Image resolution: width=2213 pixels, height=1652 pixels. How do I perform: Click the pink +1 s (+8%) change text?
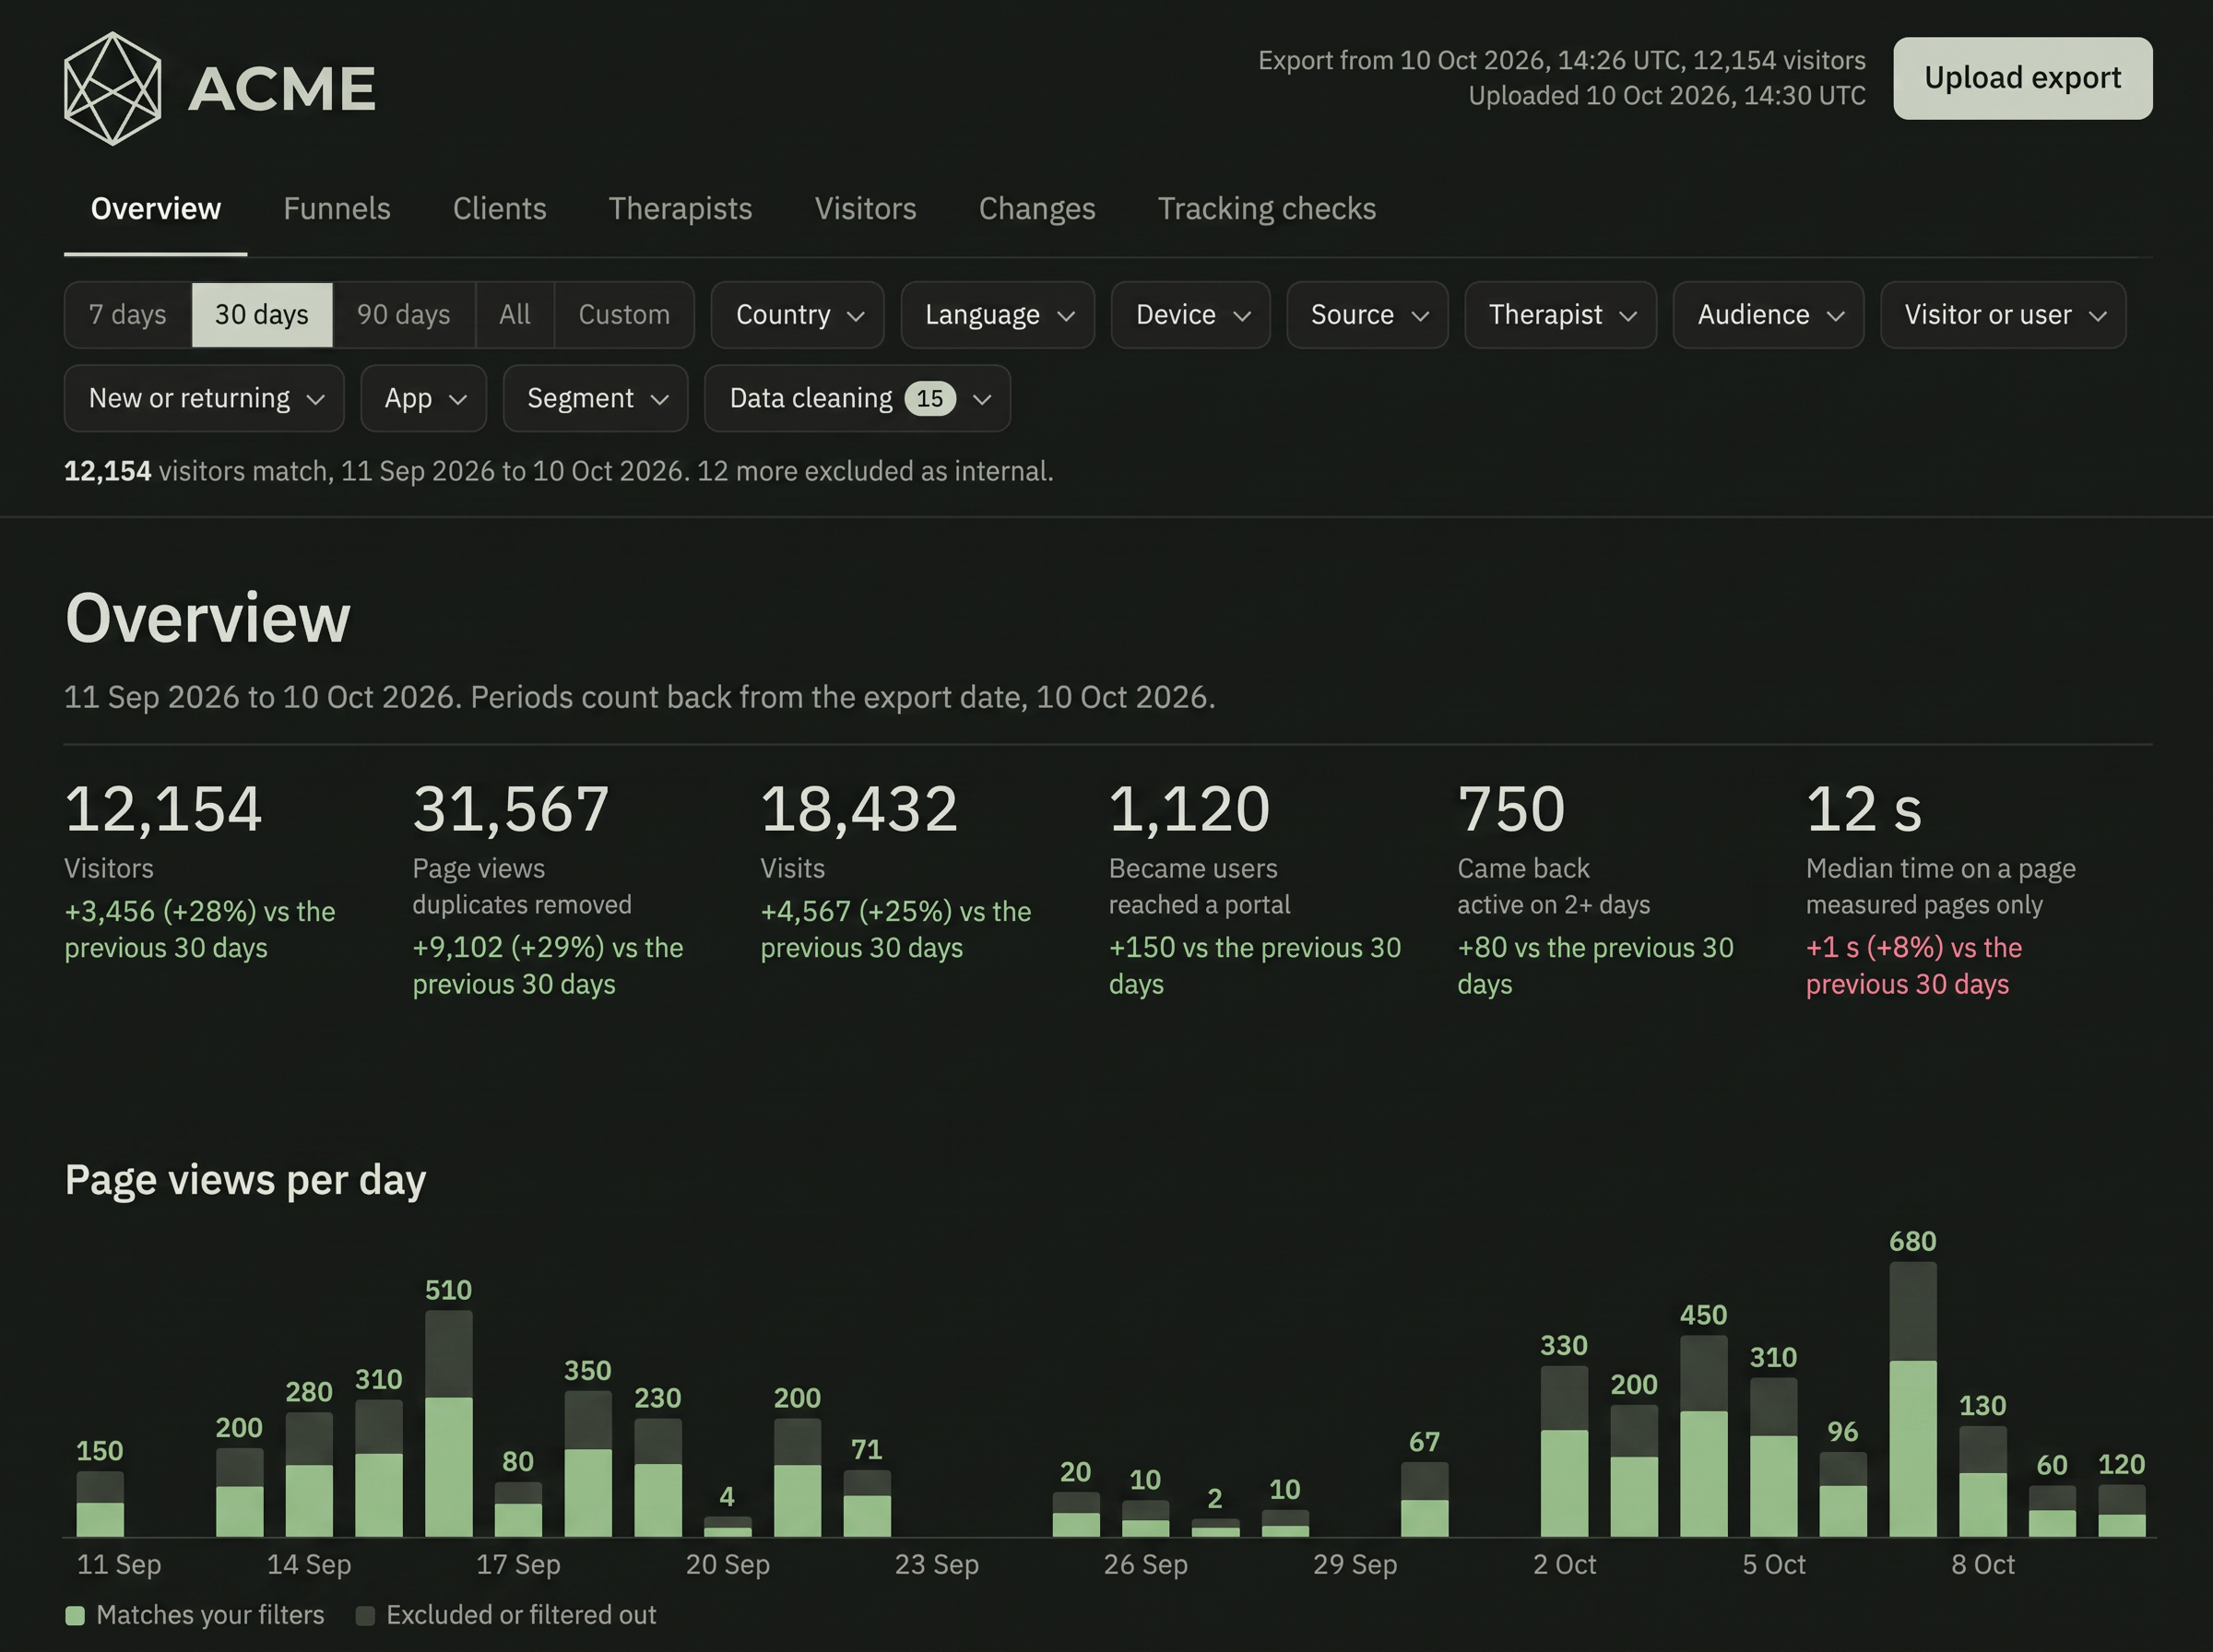tap(1914, 965)
